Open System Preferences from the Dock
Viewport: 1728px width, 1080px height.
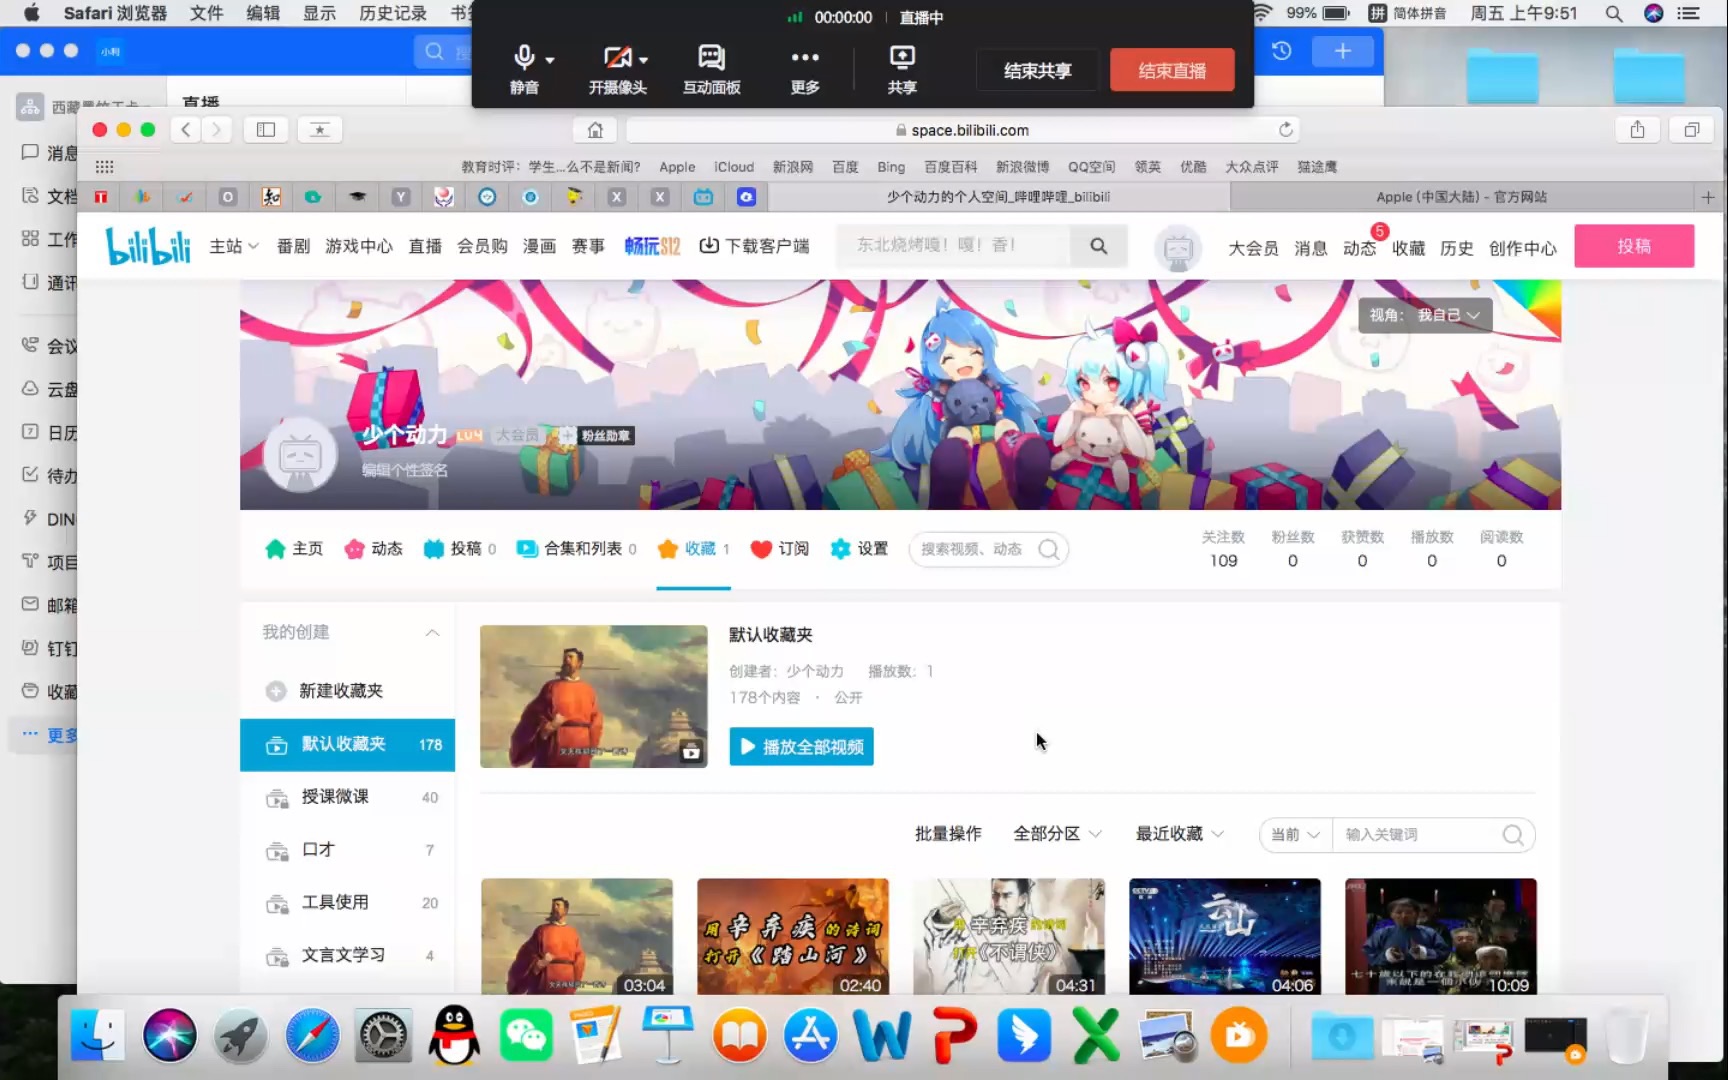[x=383, y=1035]
